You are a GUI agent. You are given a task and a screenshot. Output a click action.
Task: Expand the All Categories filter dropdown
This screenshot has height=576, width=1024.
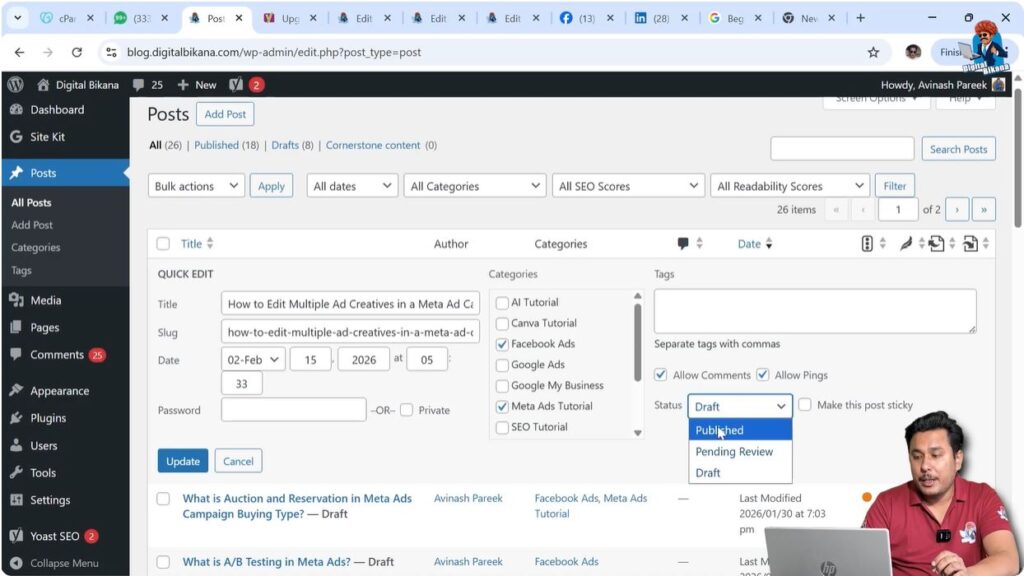click(474, 185)
